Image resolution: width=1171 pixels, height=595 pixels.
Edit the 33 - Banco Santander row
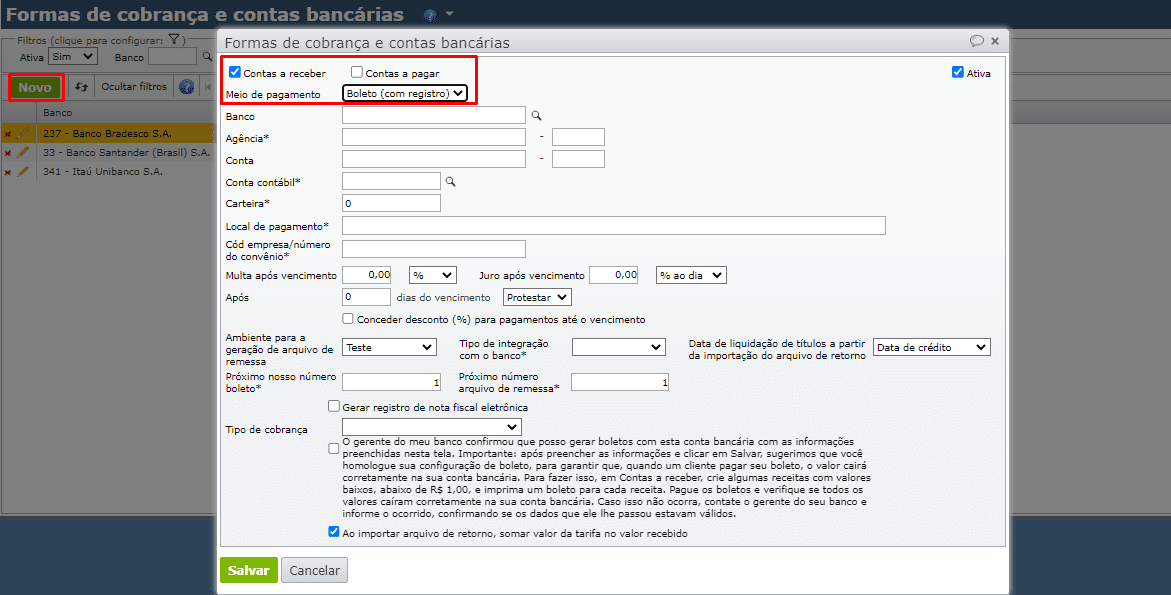23,152
